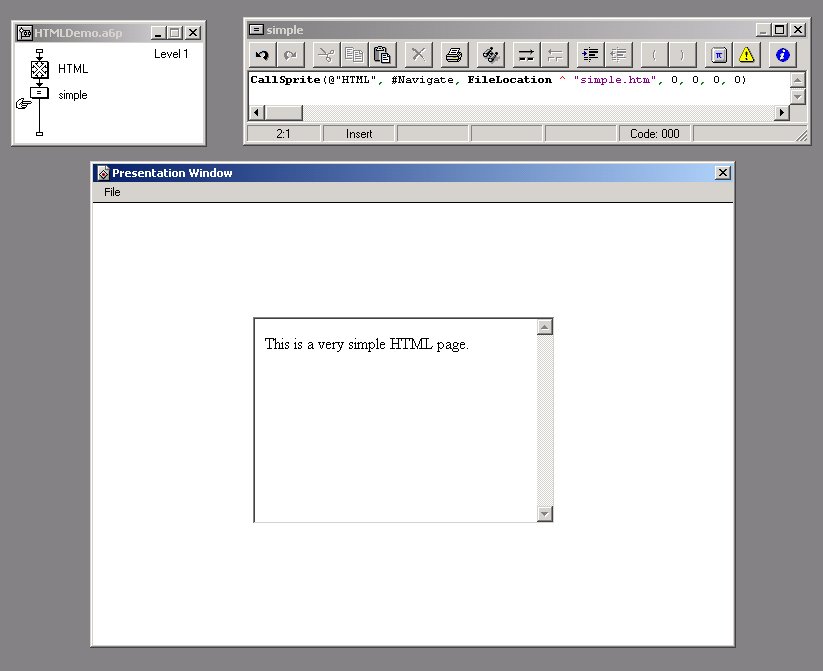Select the HTML sprite icon on flowline
The image size is (823, 671).
pos(39,69)
